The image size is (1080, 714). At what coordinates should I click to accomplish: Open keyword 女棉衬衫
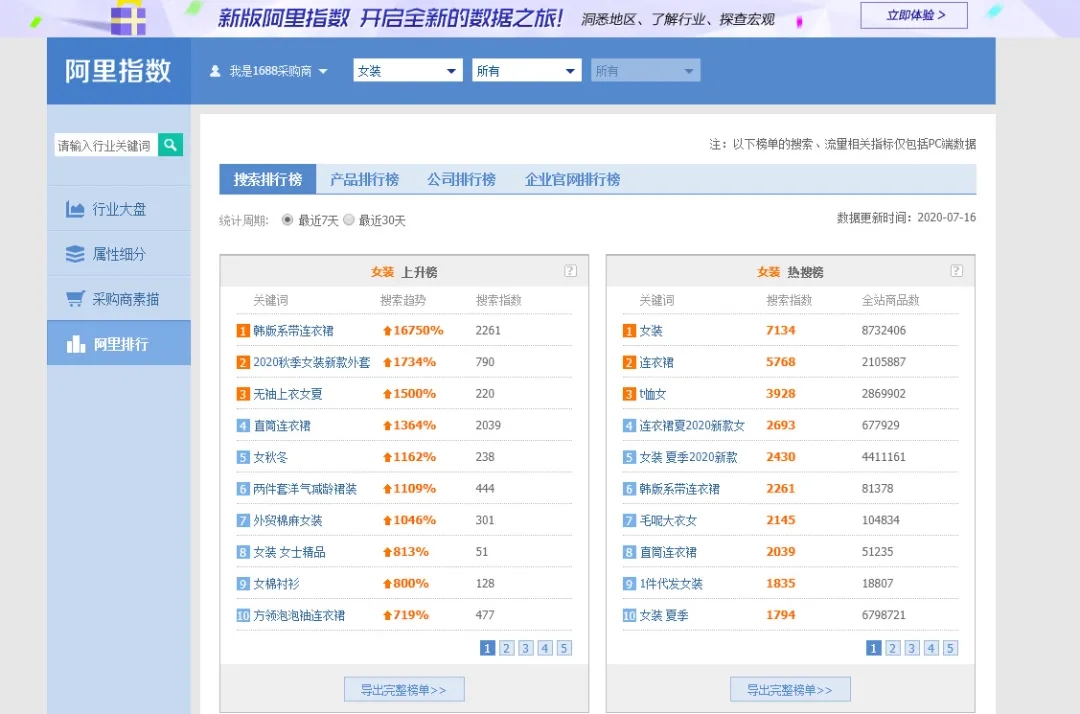click(276, 584)
